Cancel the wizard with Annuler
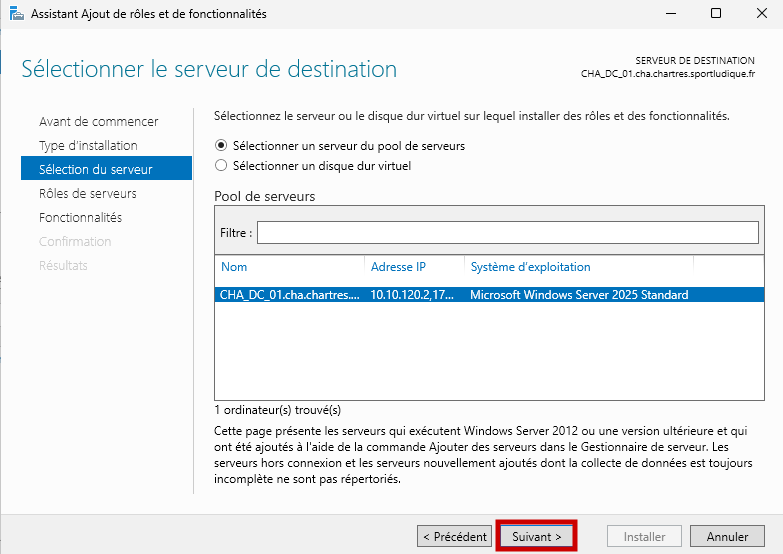 (x=727, y=537)
